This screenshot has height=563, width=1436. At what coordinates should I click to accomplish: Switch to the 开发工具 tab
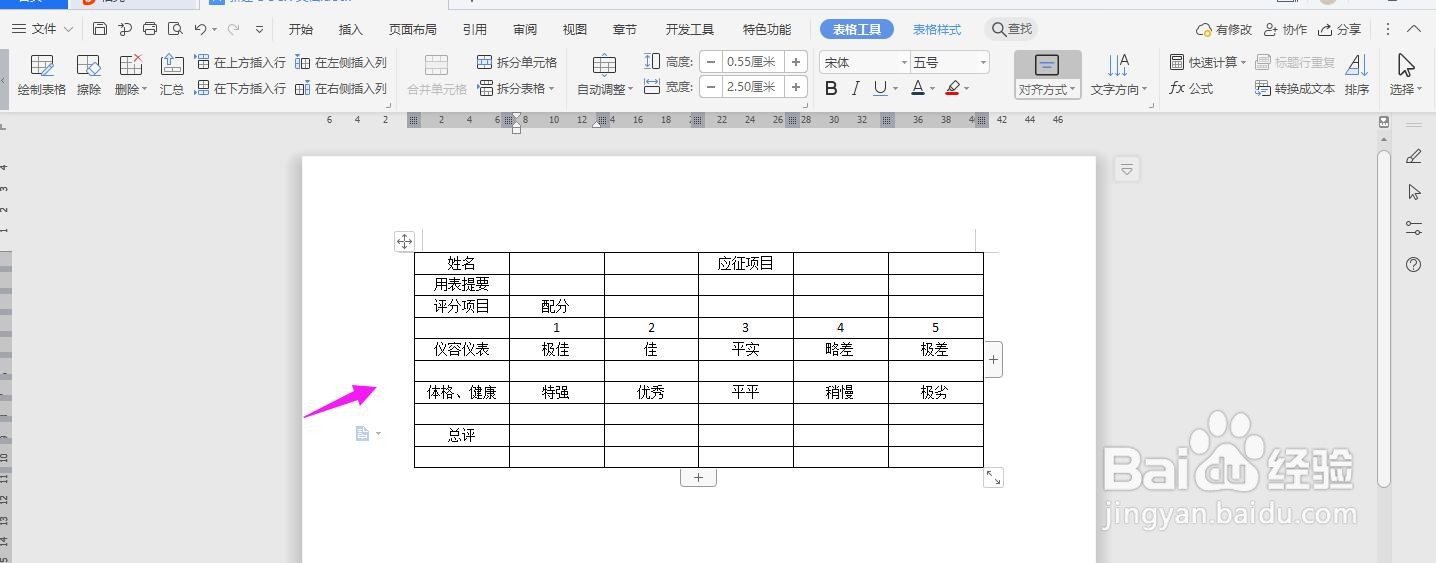[690, 29]
